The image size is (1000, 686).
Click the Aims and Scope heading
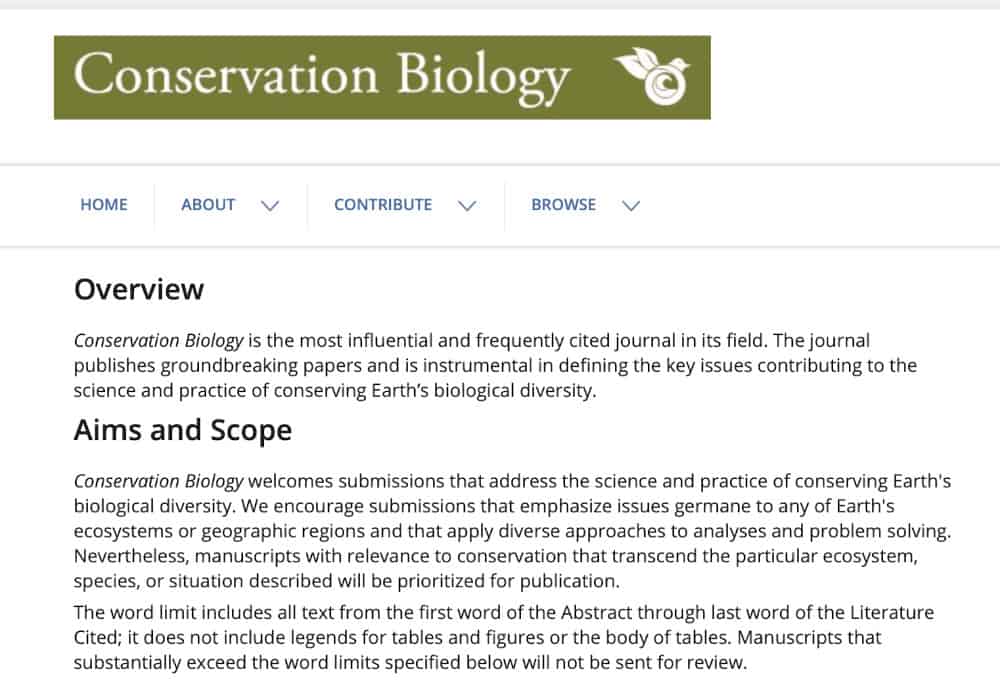[x=183, y=430]
